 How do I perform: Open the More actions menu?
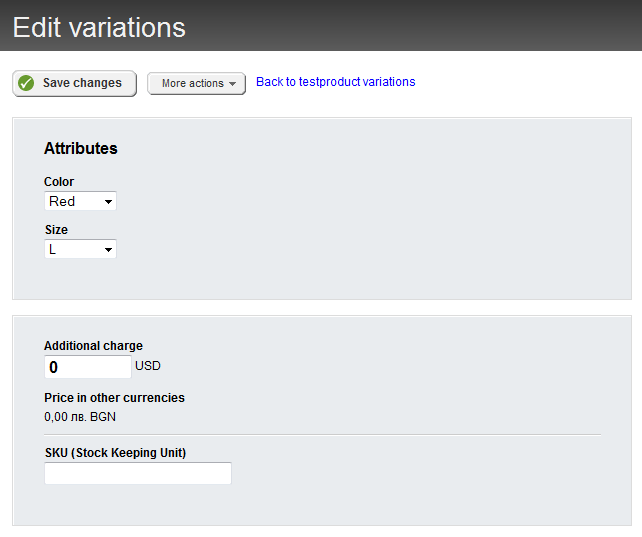pyautogui.click(x=196, y=83)
